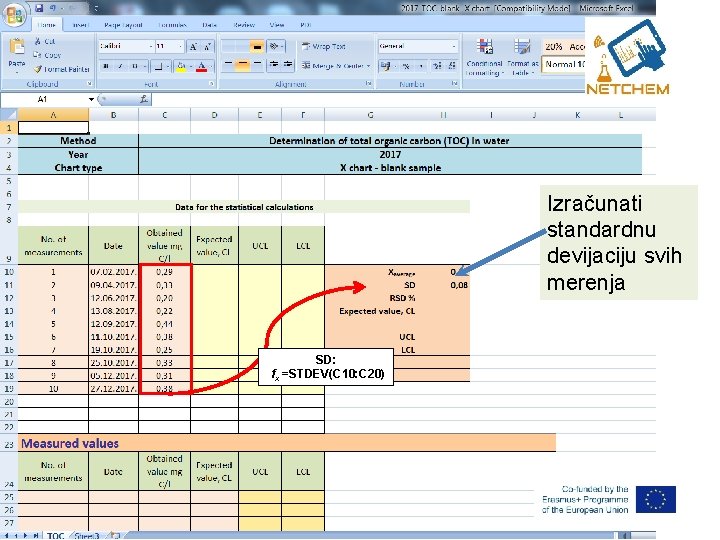The width and height of the screenshot is (720, 540).
Task: Open Format as Table gallery
Action: (522, 57)
